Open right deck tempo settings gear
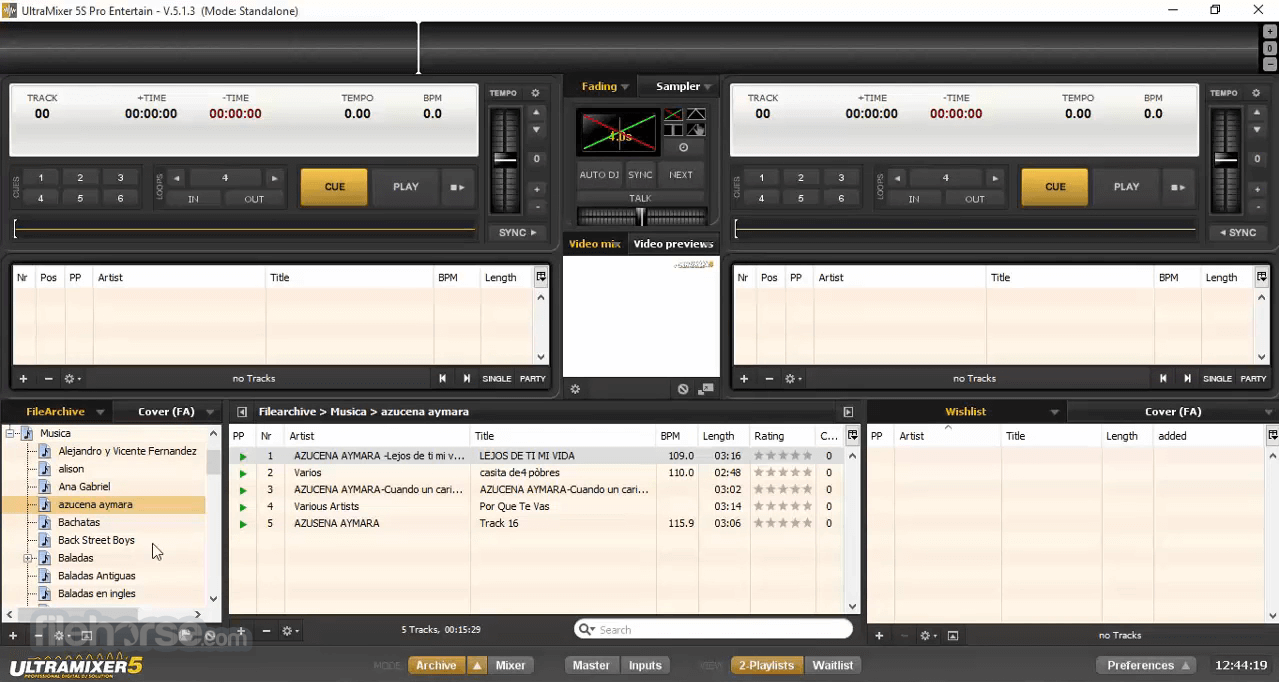Screen dimensions: 1279x682 (1256, 93)
